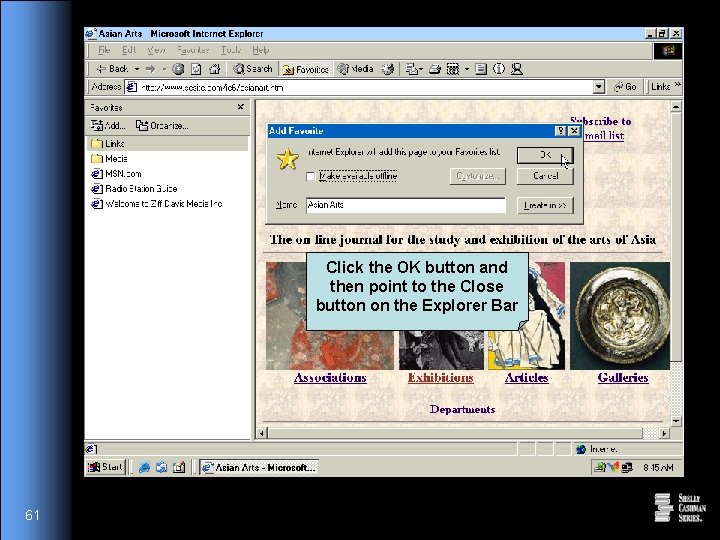Click inside the Address bar URL field

[x=358, y=87]
